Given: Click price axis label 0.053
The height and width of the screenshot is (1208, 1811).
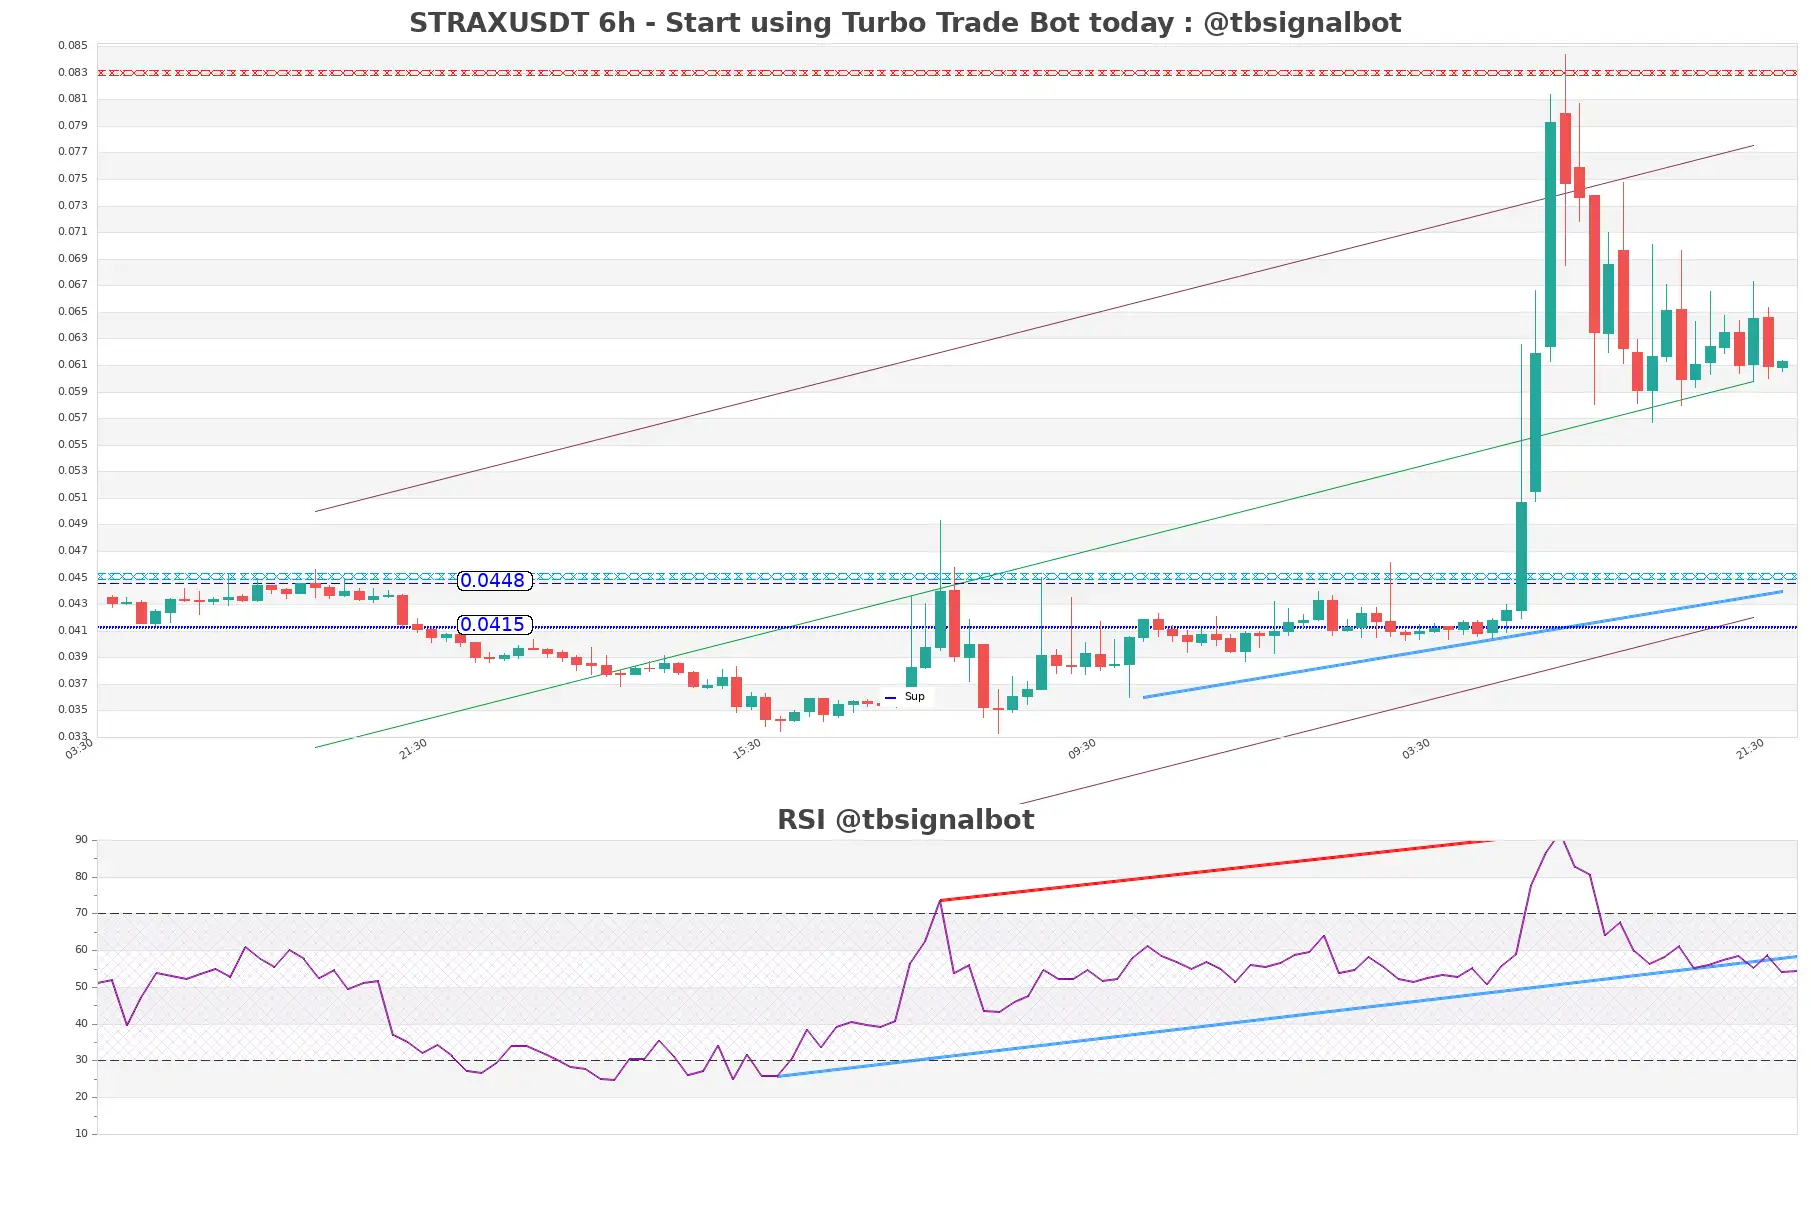Looking at the screenshot, I should tap(72, 471).
